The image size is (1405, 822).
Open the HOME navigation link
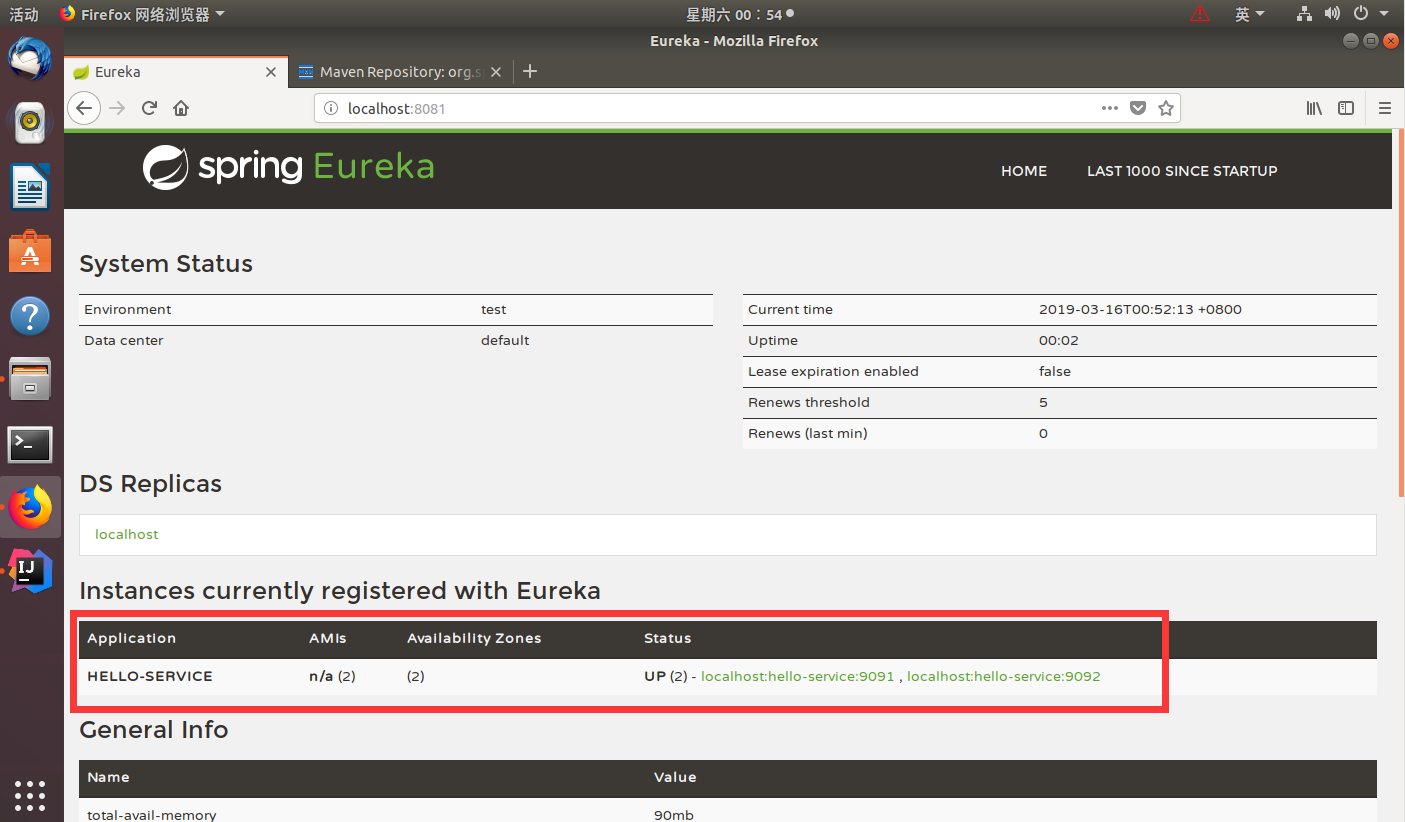1024,171
